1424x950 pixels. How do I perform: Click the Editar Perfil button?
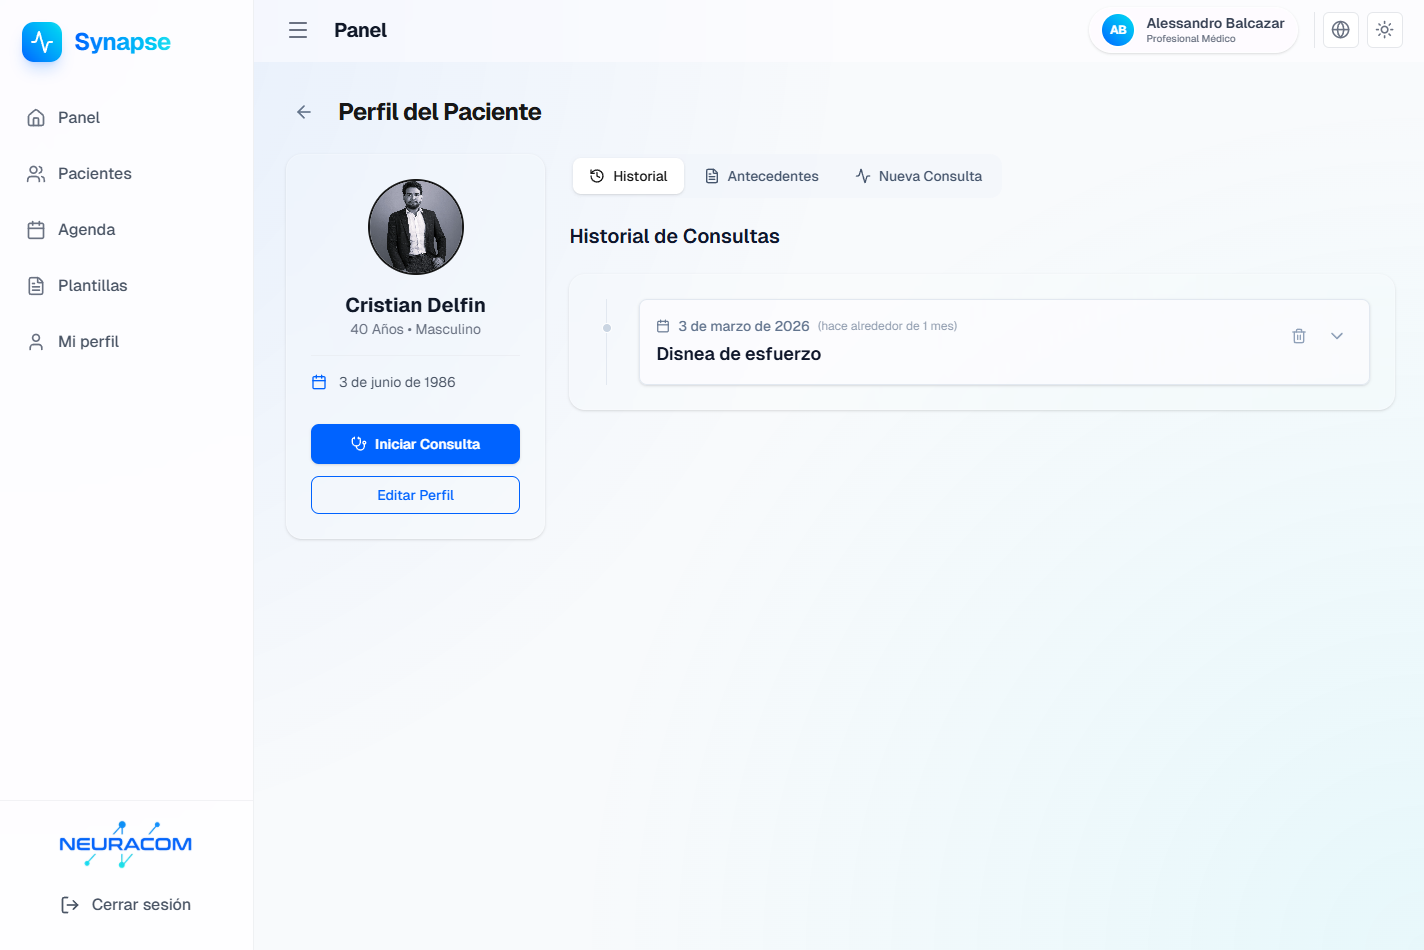(x=415, y=495)
